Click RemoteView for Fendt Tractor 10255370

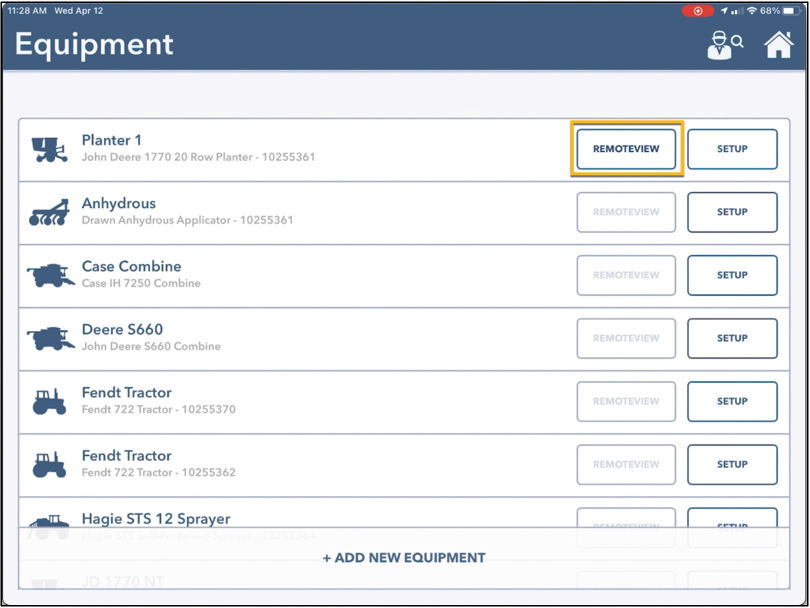pos(626,401)
